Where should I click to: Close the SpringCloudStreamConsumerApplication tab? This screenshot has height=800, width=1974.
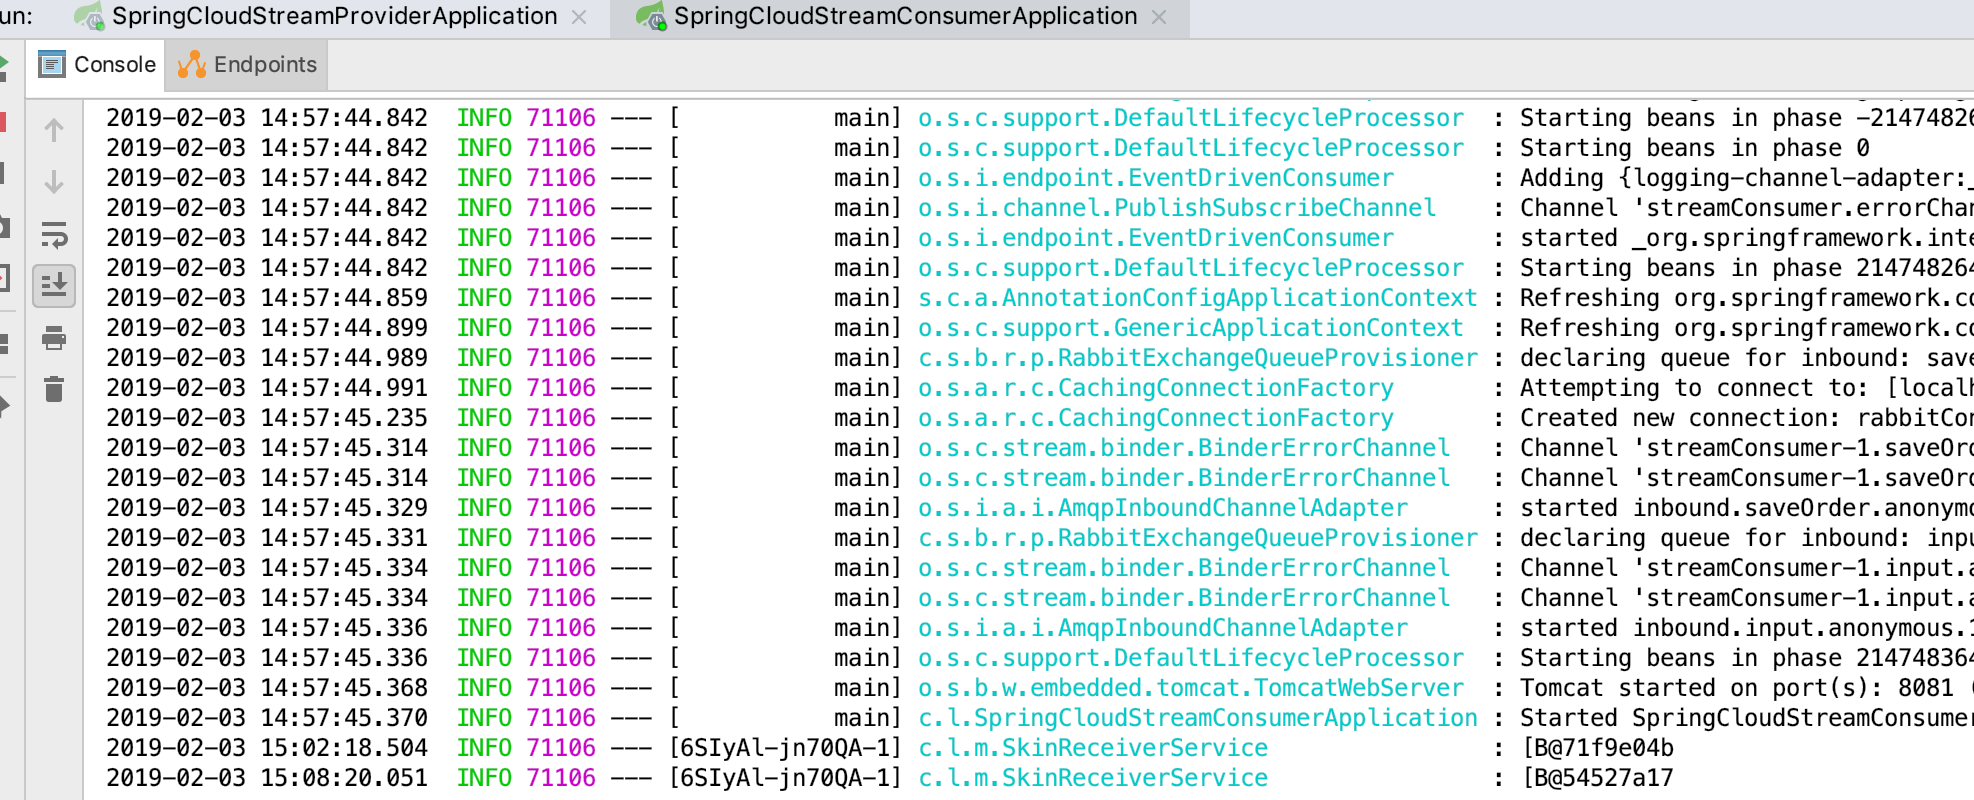(1159, 17)
